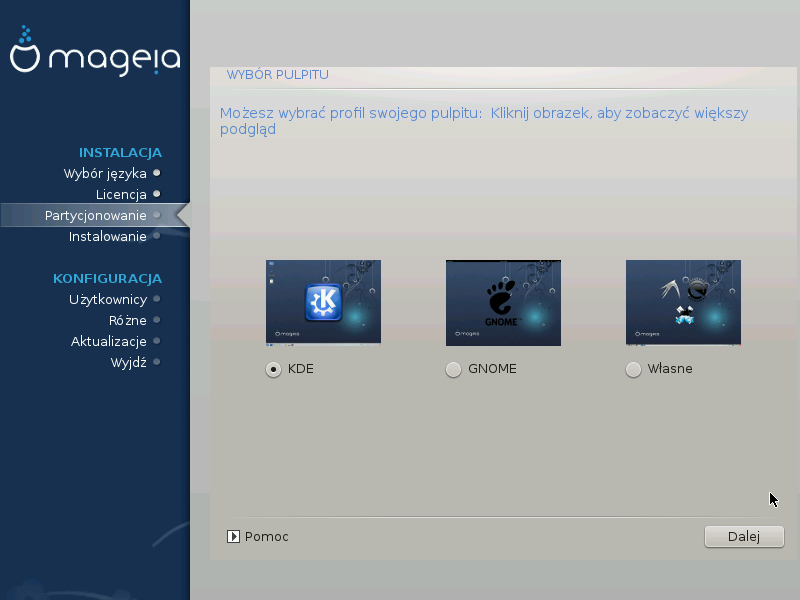Select the Użytkownicy configuration step
Viewport: 800px width, 600px height.
108,299
